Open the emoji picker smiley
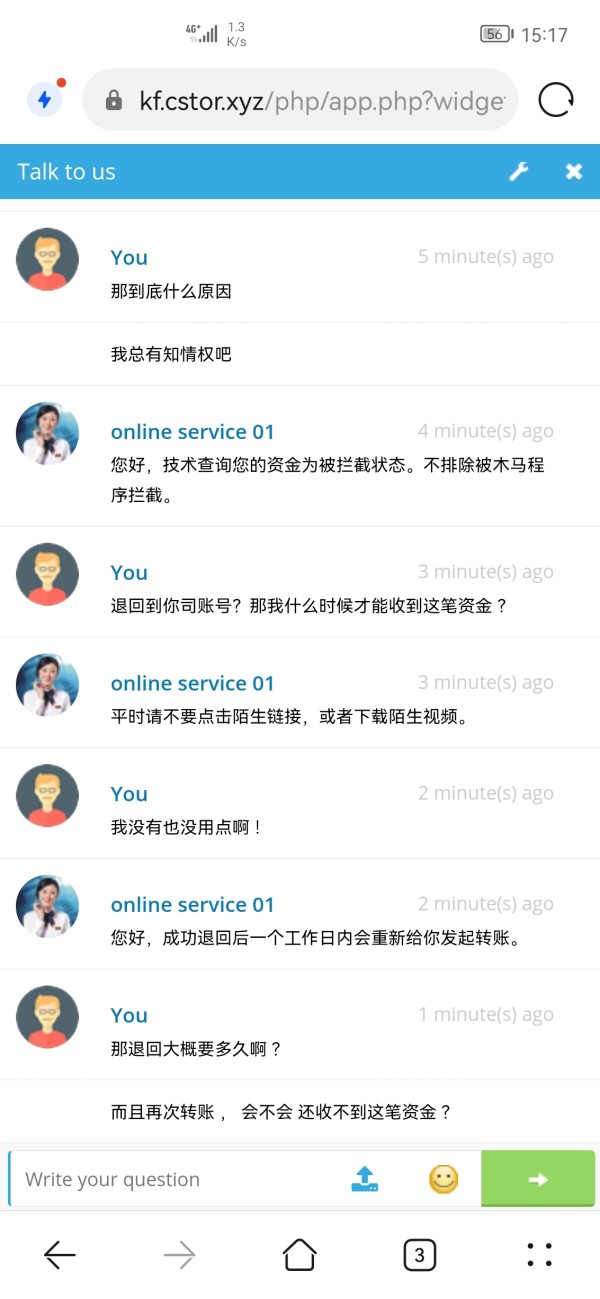The width and height of the screenshot is (600, 1299). click(443, 1179)
